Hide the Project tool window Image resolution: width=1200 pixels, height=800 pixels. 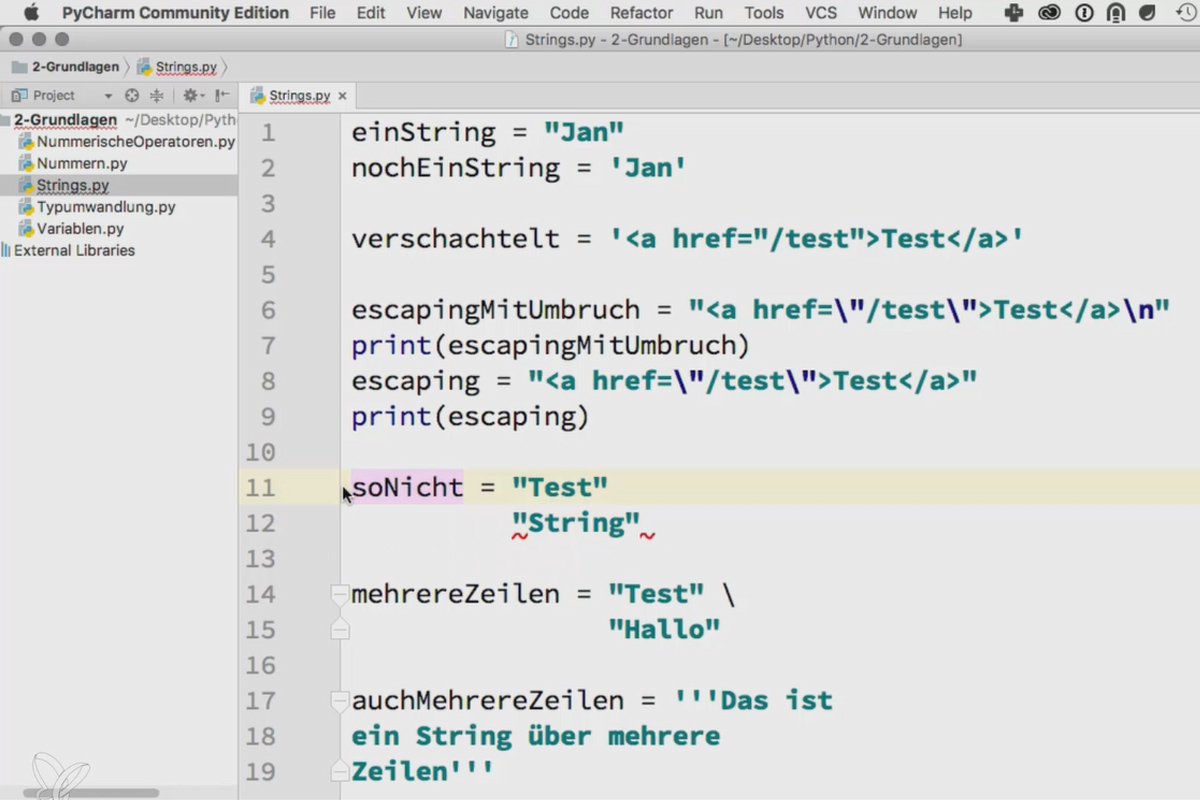pos(221,96)
